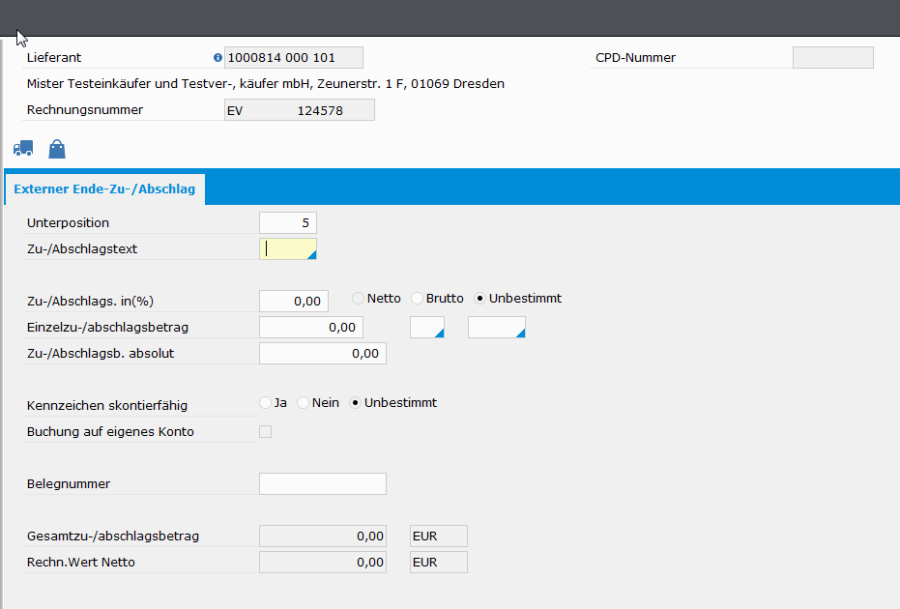Screen dimensions: 900x609
Task: Open the Zu-/Abschlagstext value help field
Action: point(288,249)
